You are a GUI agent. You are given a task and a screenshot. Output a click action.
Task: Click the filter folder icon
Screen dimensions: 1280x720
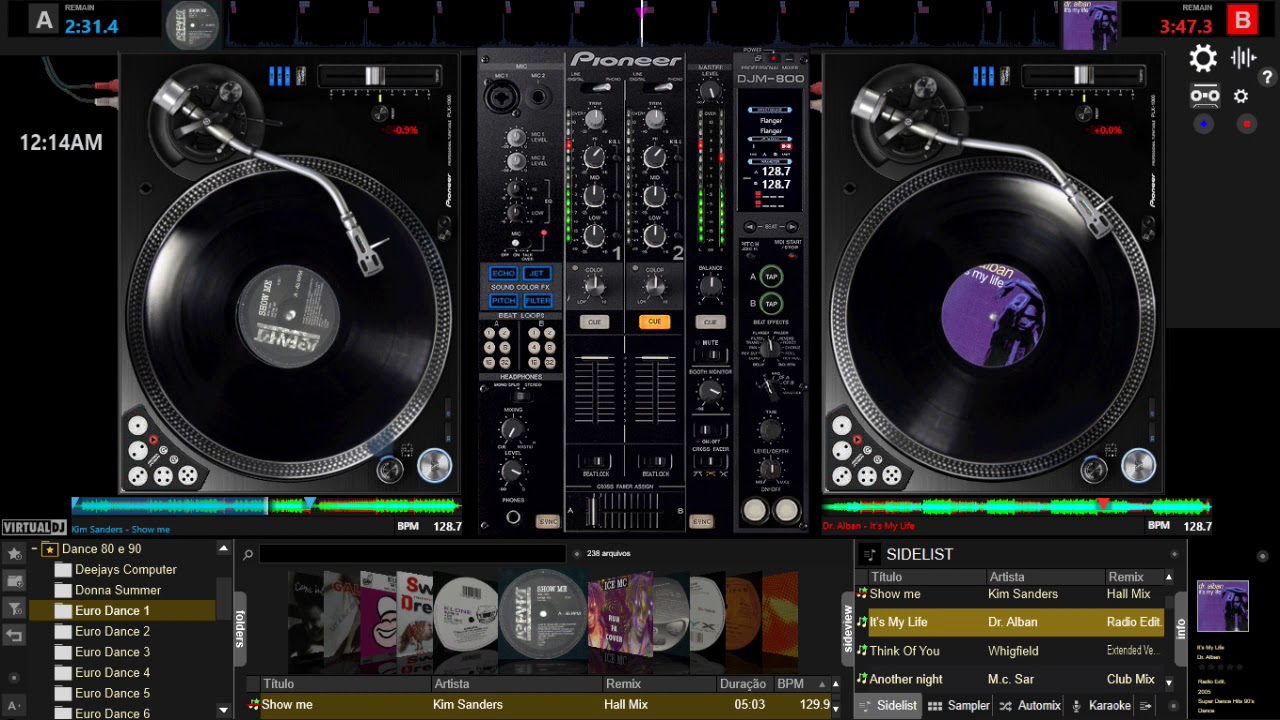click(14, 608)
